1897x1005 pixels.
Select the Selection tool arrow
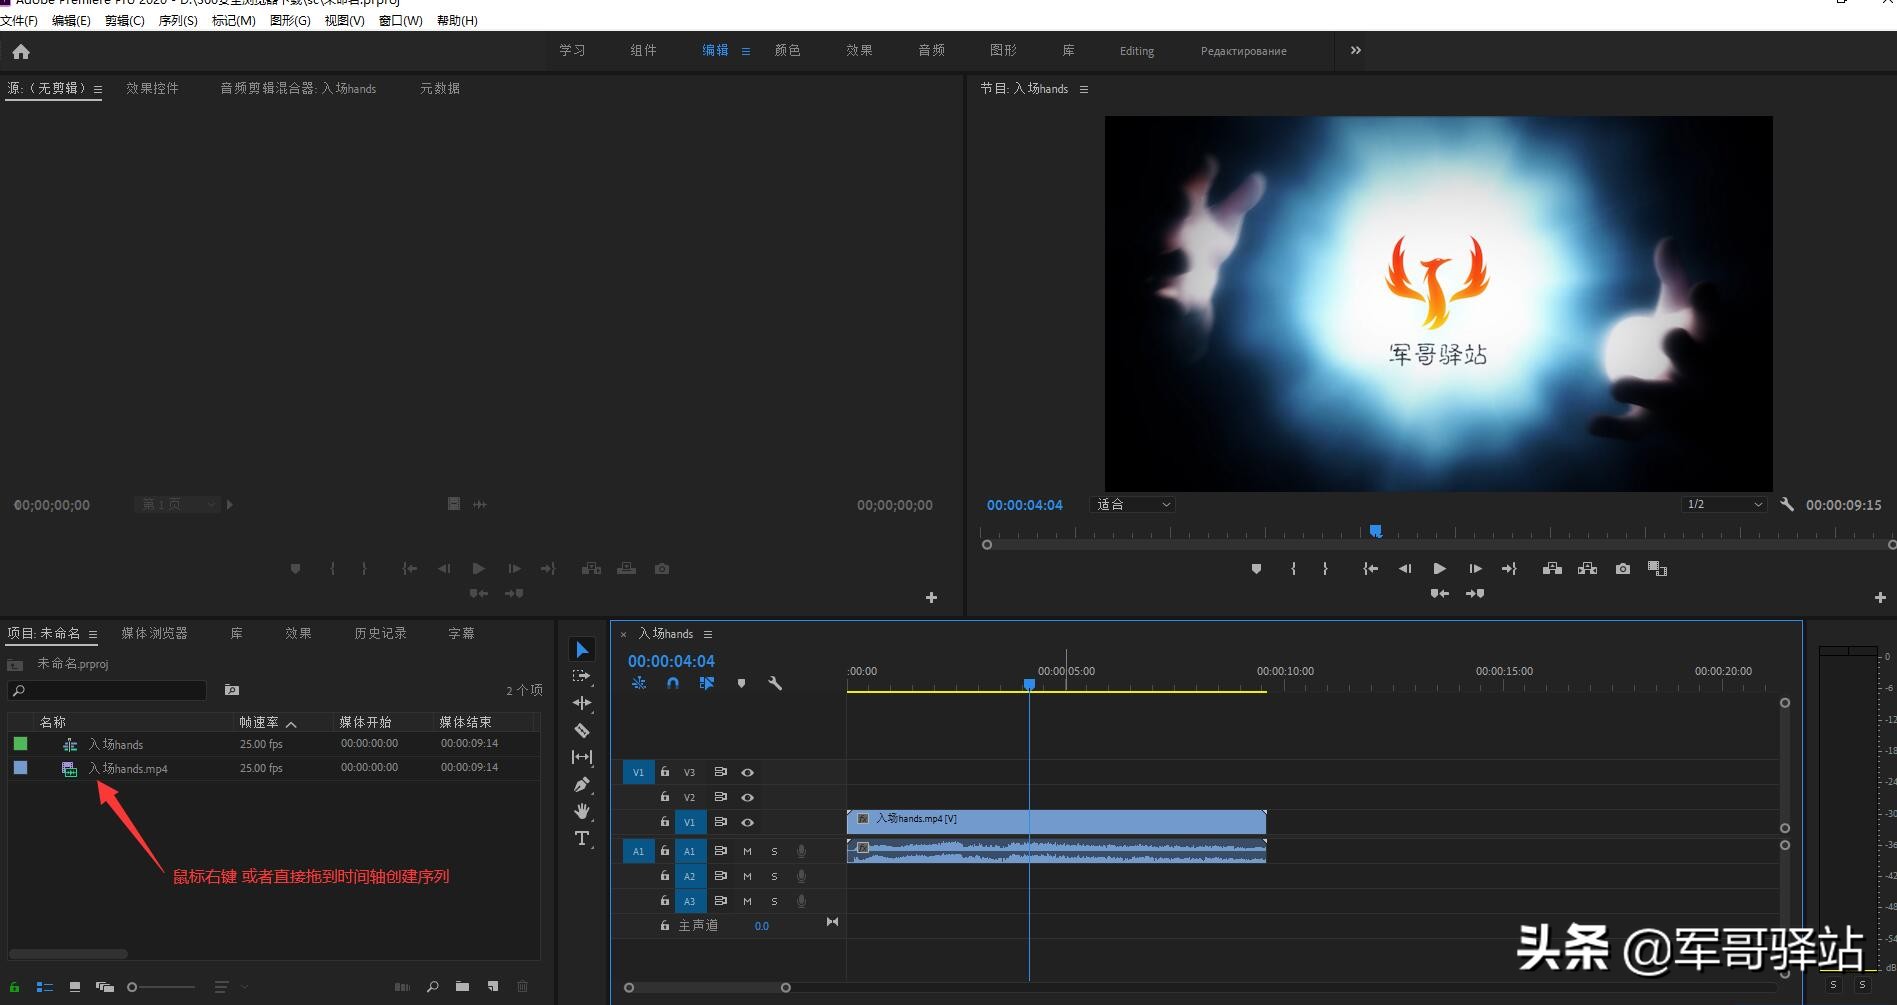582,650
